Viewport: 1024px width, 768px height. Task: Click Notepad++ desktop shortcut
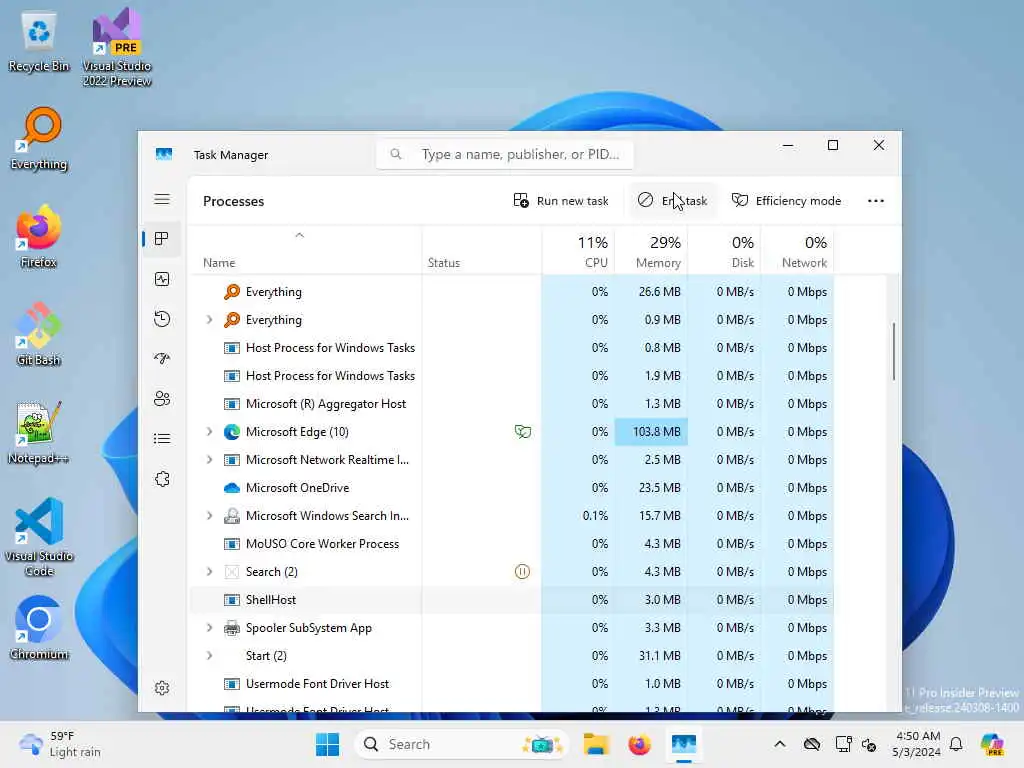click(x=39, y=433)
